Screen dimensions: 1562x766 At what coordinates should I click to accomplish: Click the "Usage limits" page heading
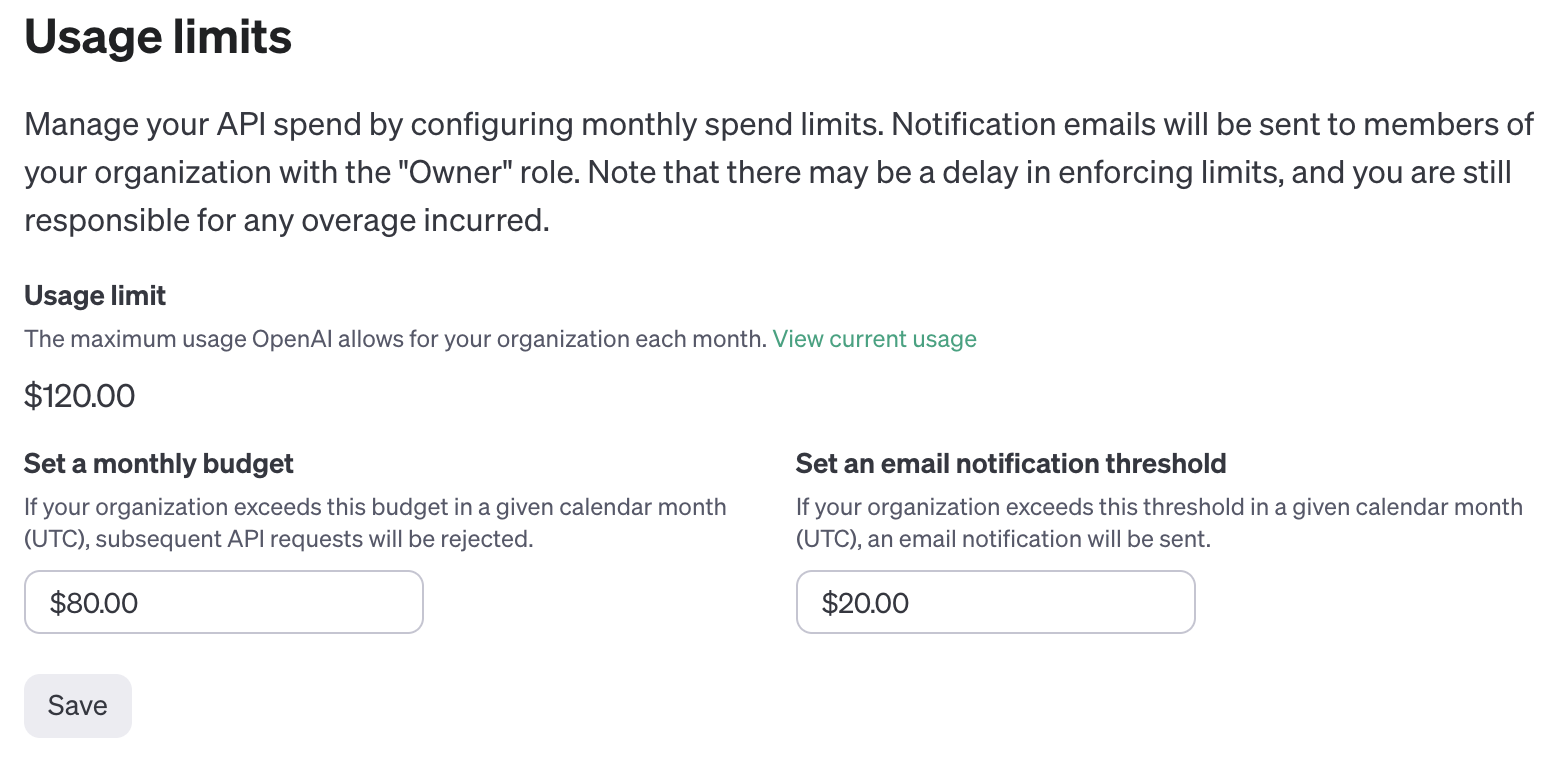(158, 37)
